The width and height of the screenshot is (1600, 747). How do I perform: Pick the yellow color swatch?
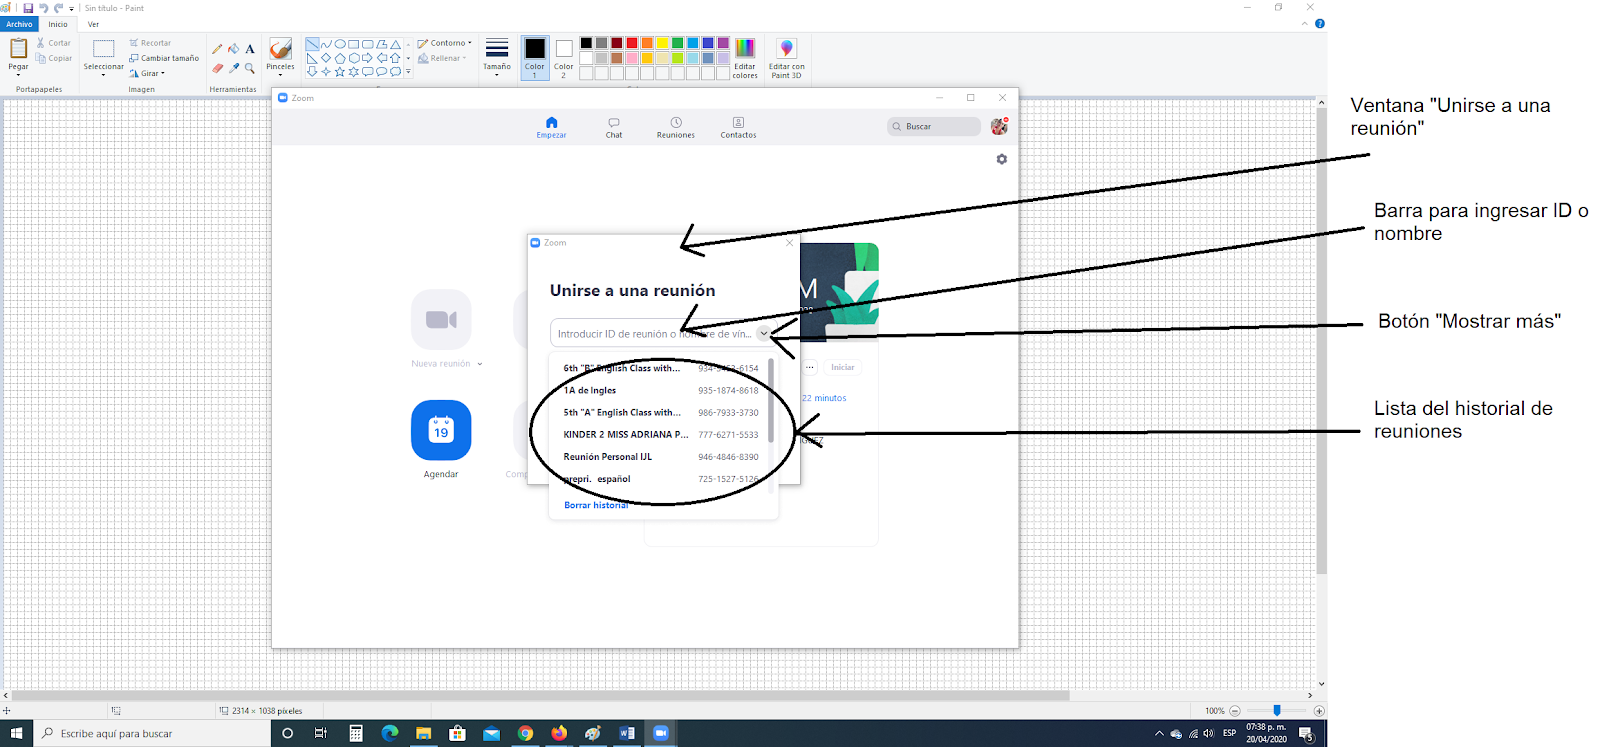pyautogui.click(x=662, y=43)
